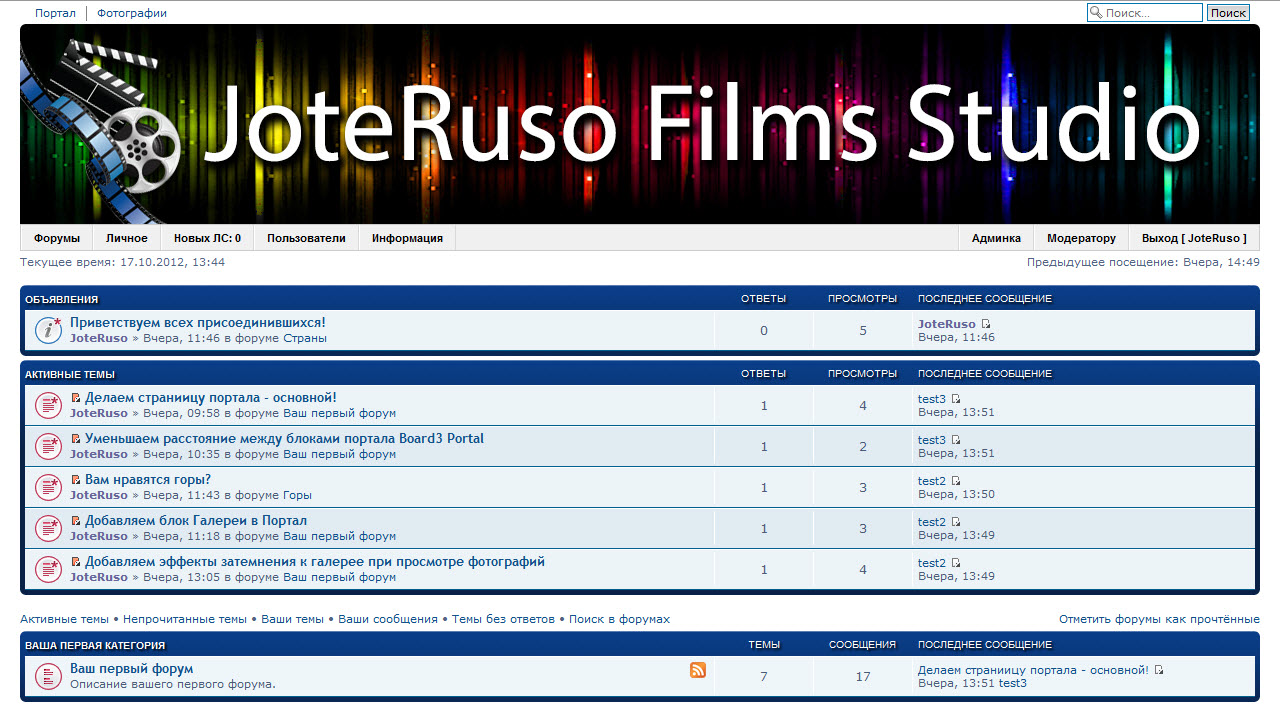
Task: Open the Фотографии link at the top
Action: (132, 13)
